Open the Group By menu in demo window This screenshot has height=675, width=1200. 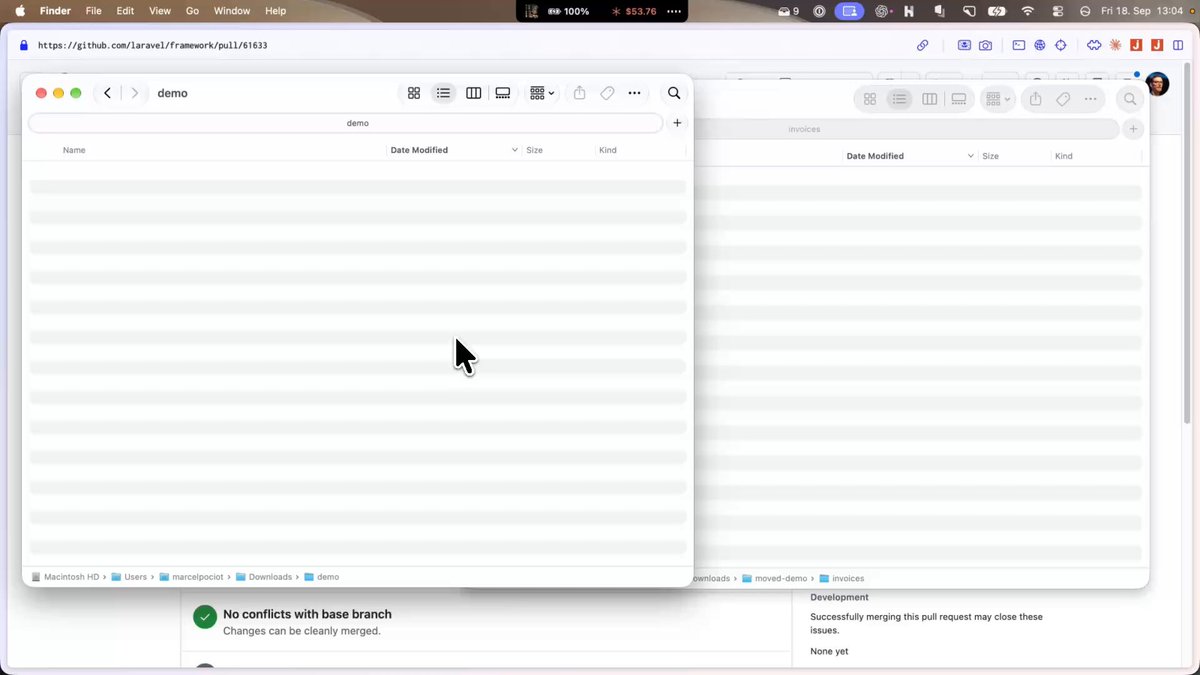pyautogui.click(x=542, y=93)
